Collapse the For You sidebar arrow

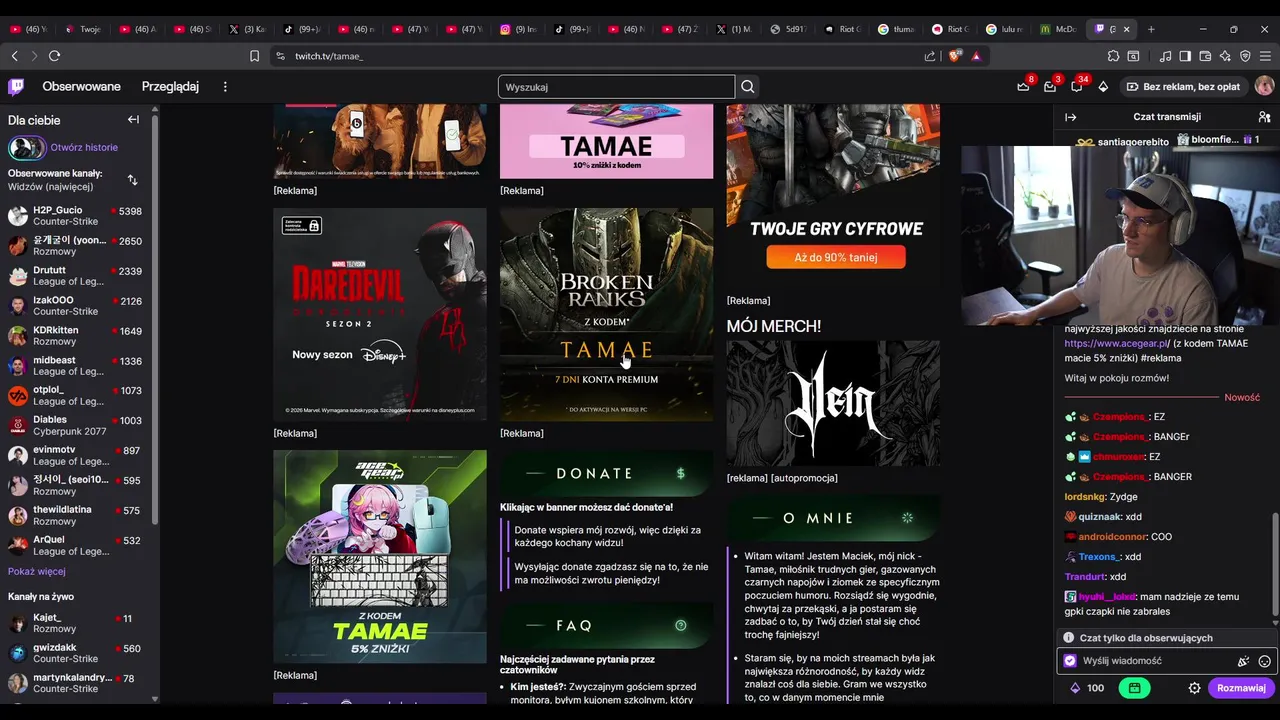click(133, 120)
